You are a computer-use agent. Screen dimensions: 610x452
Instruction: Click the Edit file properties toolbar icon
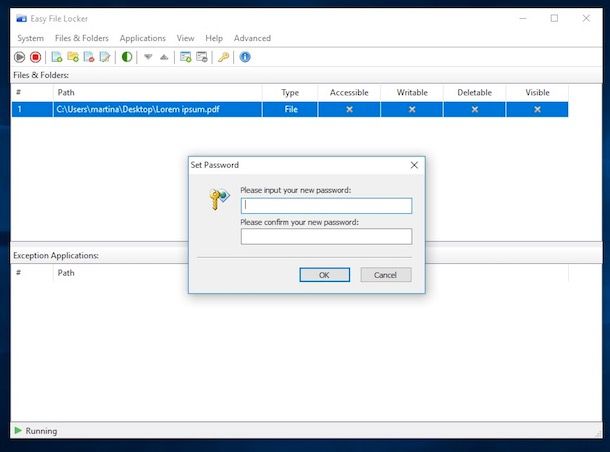coord(105,57)
